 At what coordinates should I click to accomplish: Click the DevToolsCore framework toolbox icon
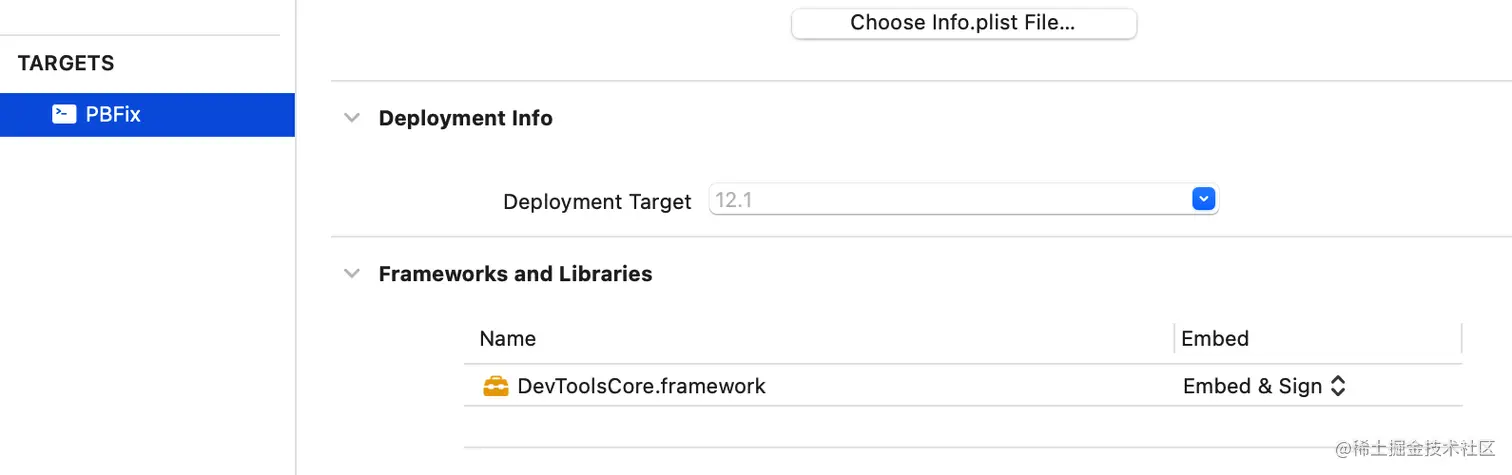496,386
